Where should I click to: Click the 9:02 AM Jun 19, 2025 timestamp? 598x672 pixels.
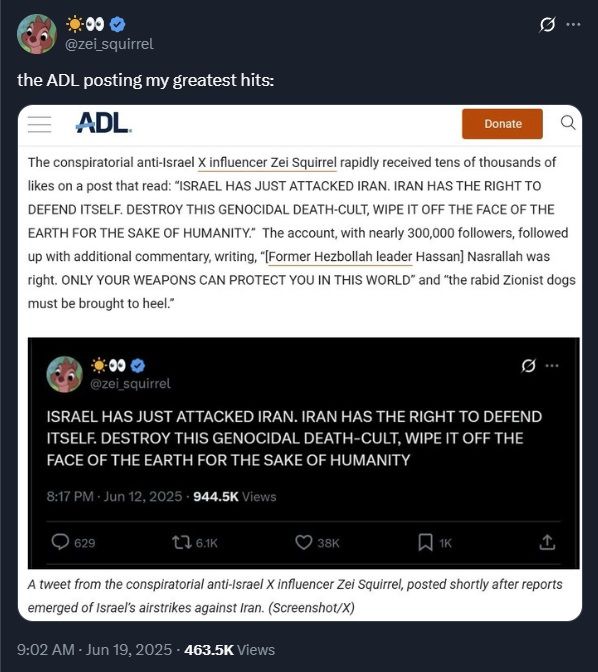pos(94,649)
